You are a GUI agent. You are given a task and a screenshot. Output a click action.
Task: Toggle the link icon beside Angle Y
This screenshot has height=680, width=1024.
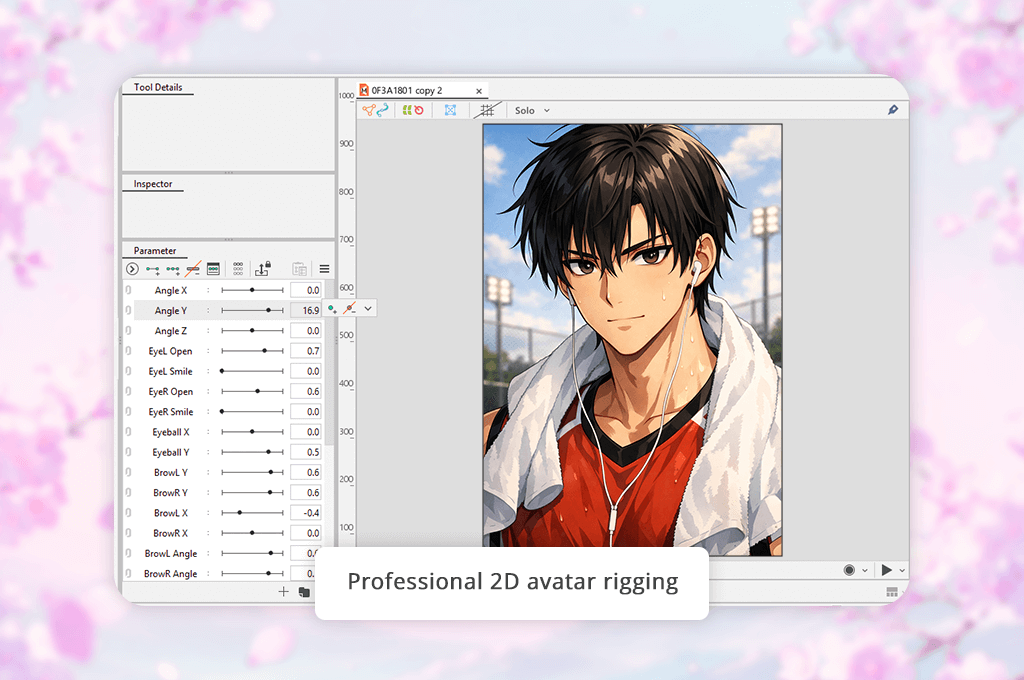129,310
